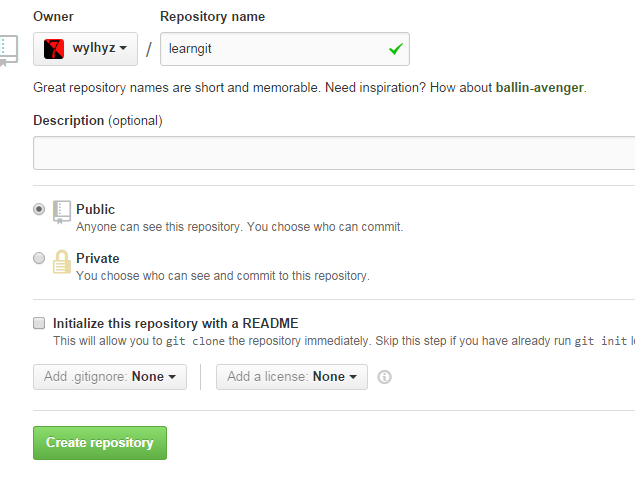Select the Public radio button
Screen dimensions: 635x477
pyautogui.click(x=39, y=209)
